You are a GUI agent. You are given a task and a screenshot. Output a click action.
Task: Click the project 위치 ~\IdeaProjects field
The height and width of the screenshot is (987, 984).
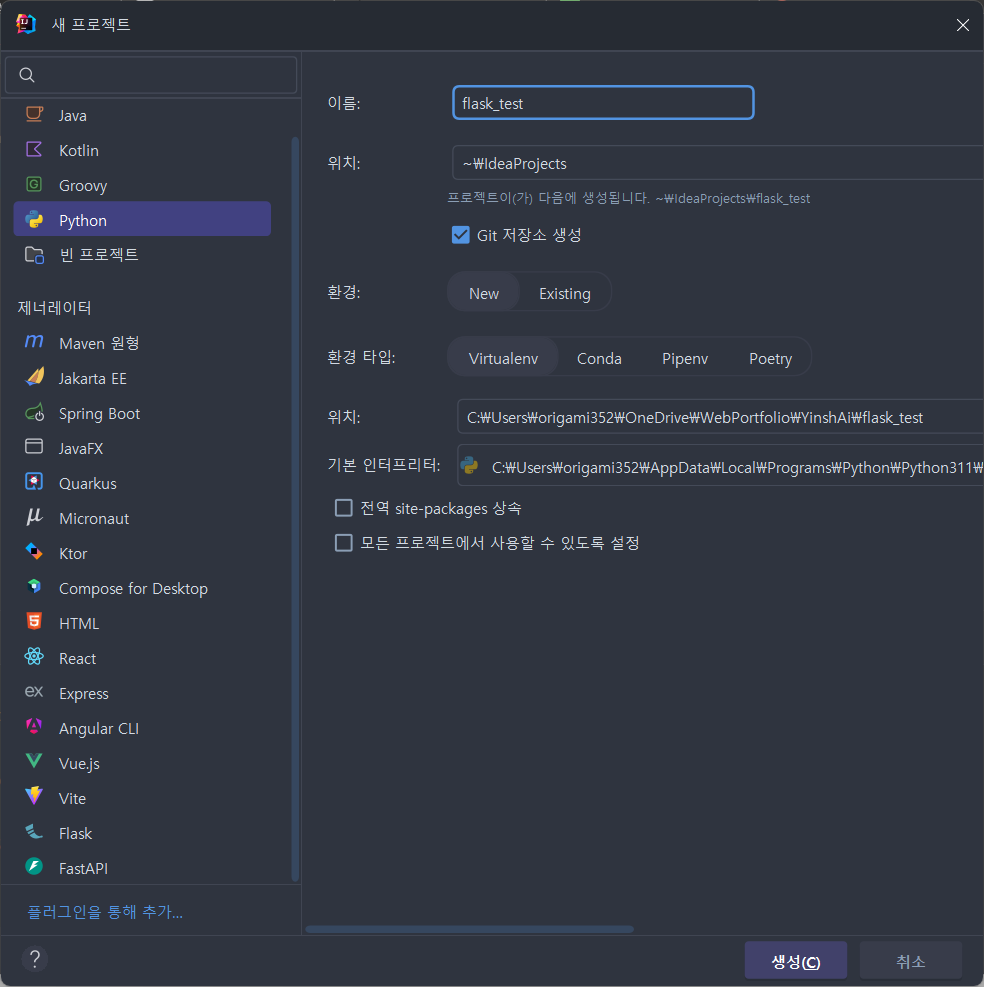(x=718, y=163)
